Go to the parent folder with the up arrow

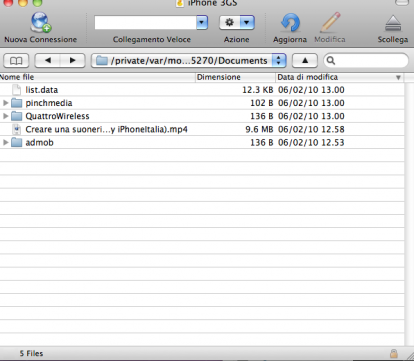point(305,61)
